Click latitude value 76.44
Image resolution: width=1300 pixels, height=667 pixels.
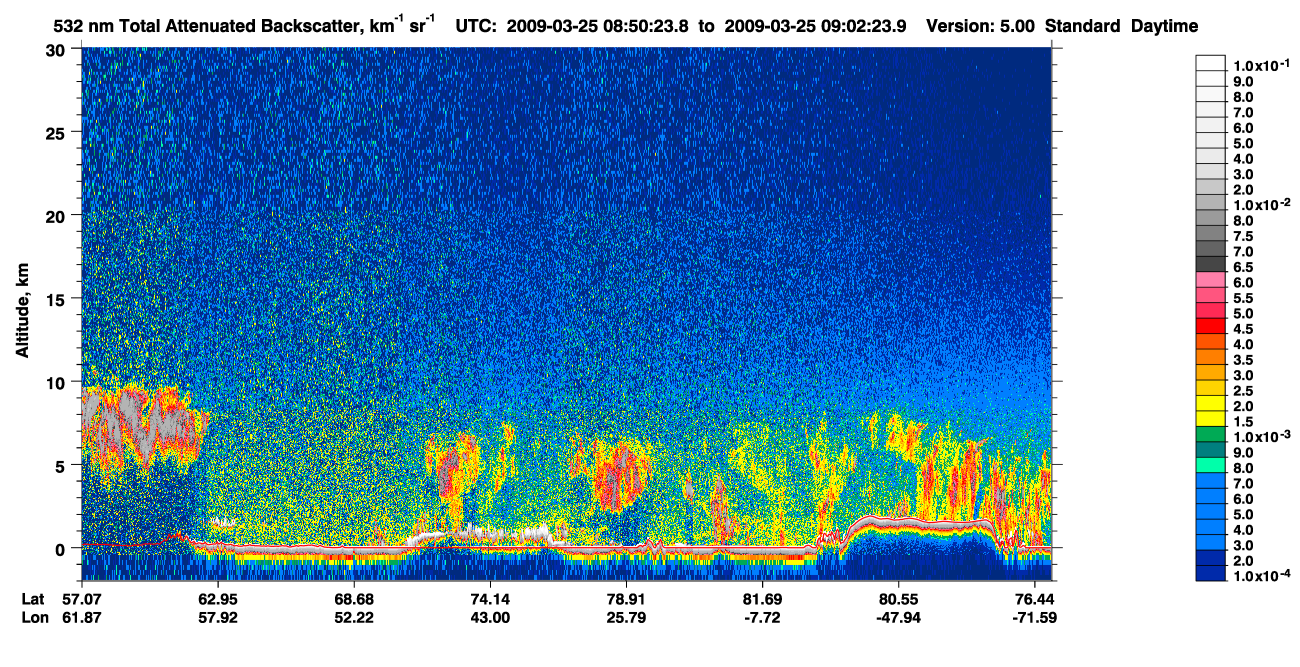point(1035,599)
